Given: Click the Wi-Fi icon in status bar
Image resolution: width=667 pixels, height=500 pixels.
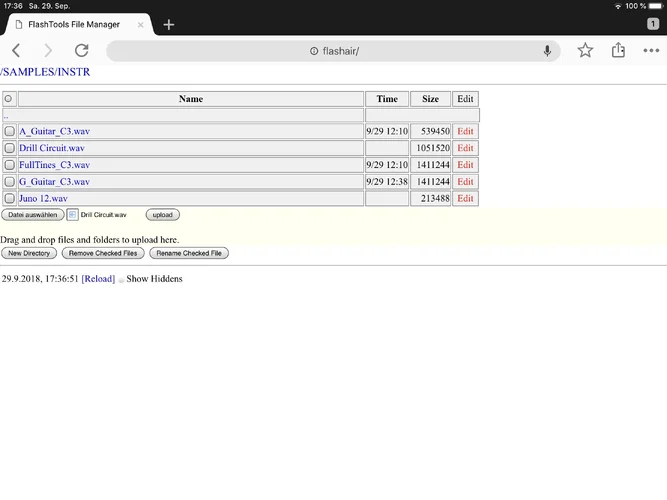Looking at the screenshot, I should pyautogui.click(x=618, y=6).
